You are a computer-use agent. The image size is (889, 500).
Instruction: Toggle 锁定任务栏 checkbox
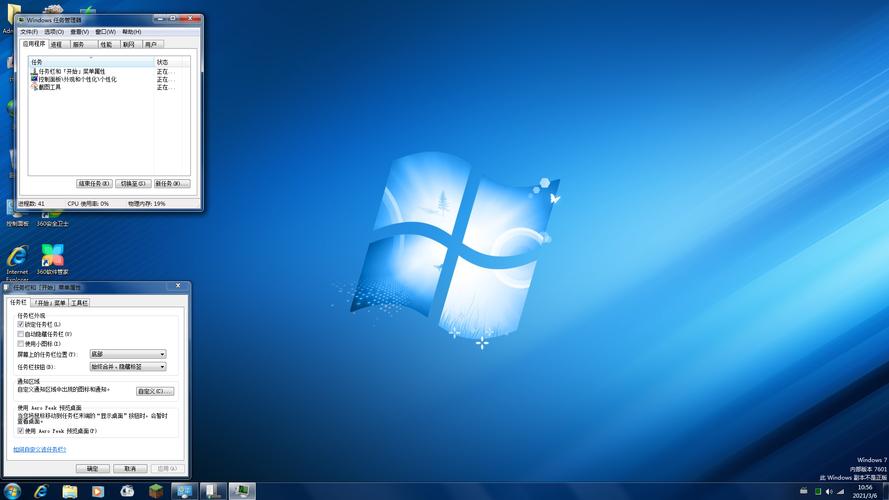click(x=20, y=324)
